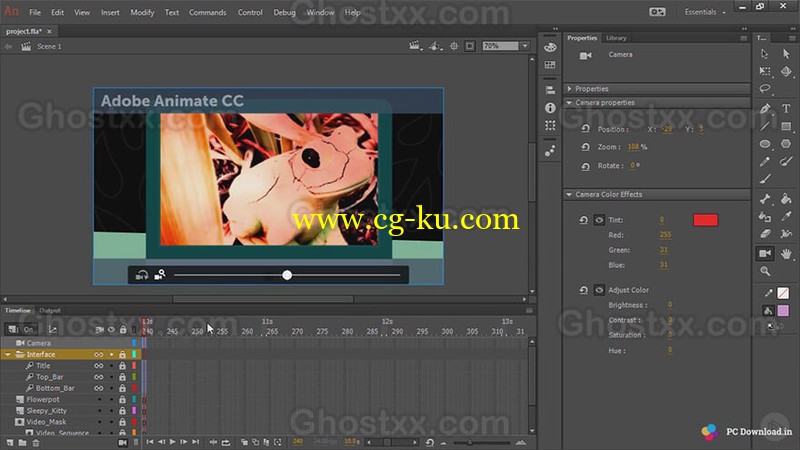This screenshot has width=800, height=450.
Task: Click Delete layer trash icon
Action: pyautogui.click(x=36, y=443)
